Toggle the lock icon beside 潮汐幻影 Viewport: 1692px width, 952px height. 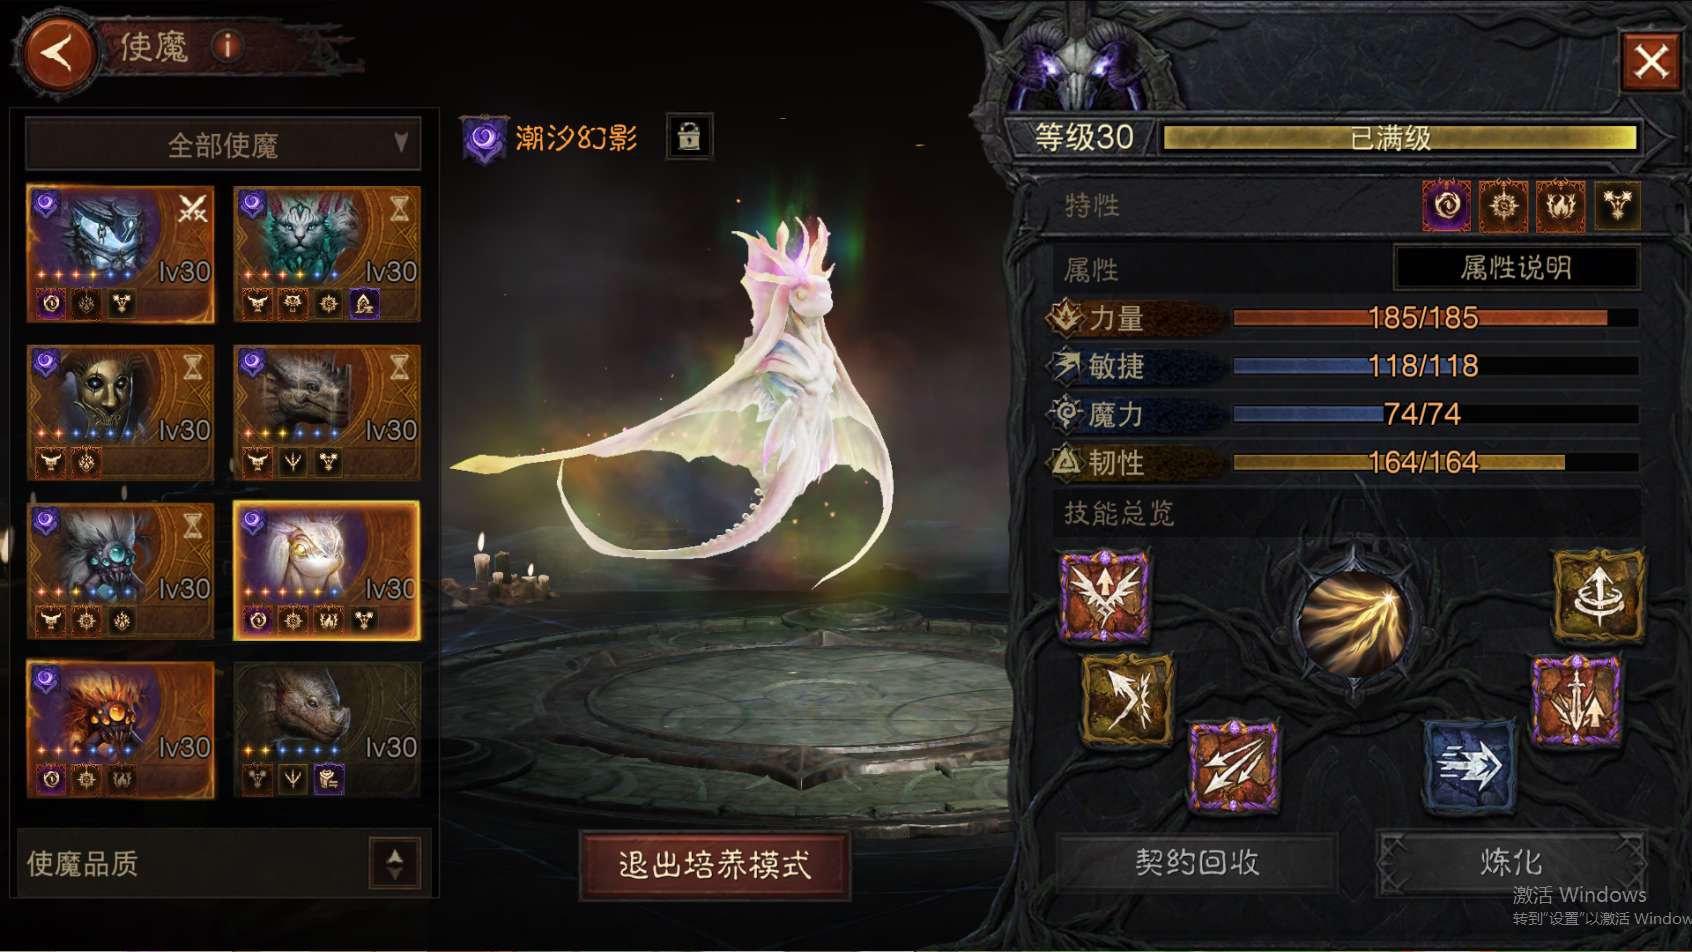tap(689, 136)
